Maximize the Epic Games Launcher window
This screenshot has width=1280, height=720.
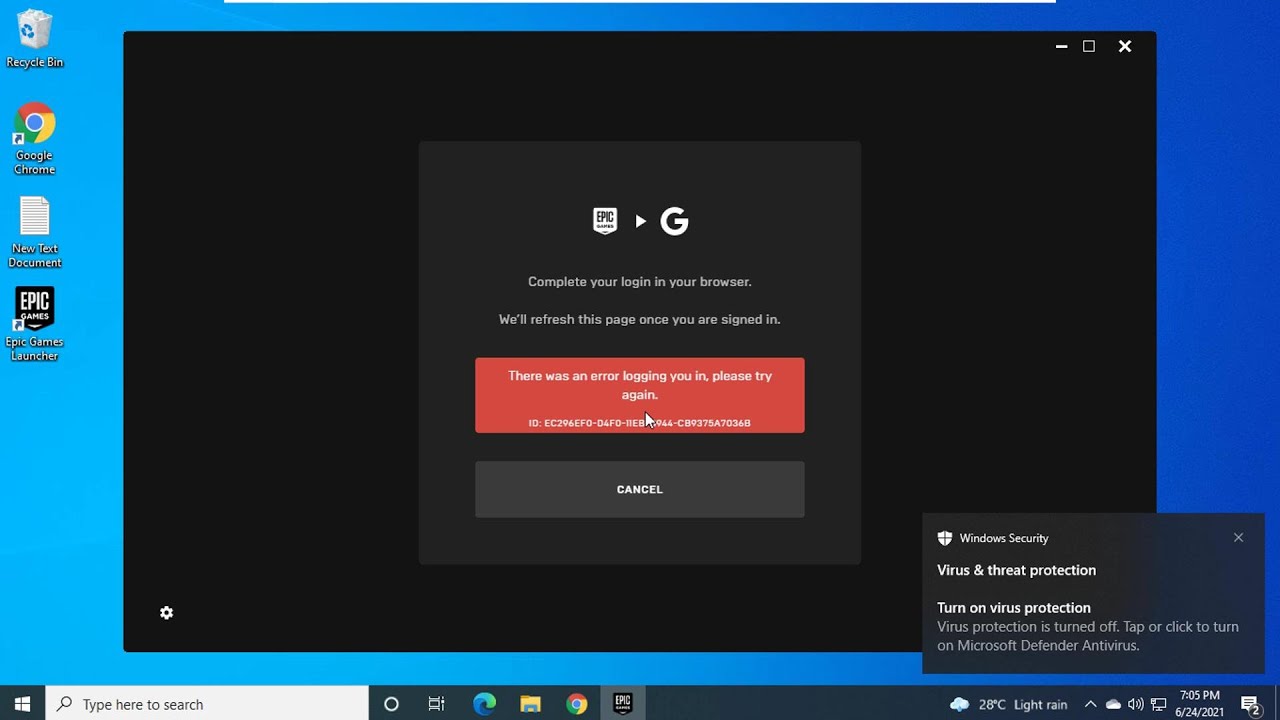1089,46
